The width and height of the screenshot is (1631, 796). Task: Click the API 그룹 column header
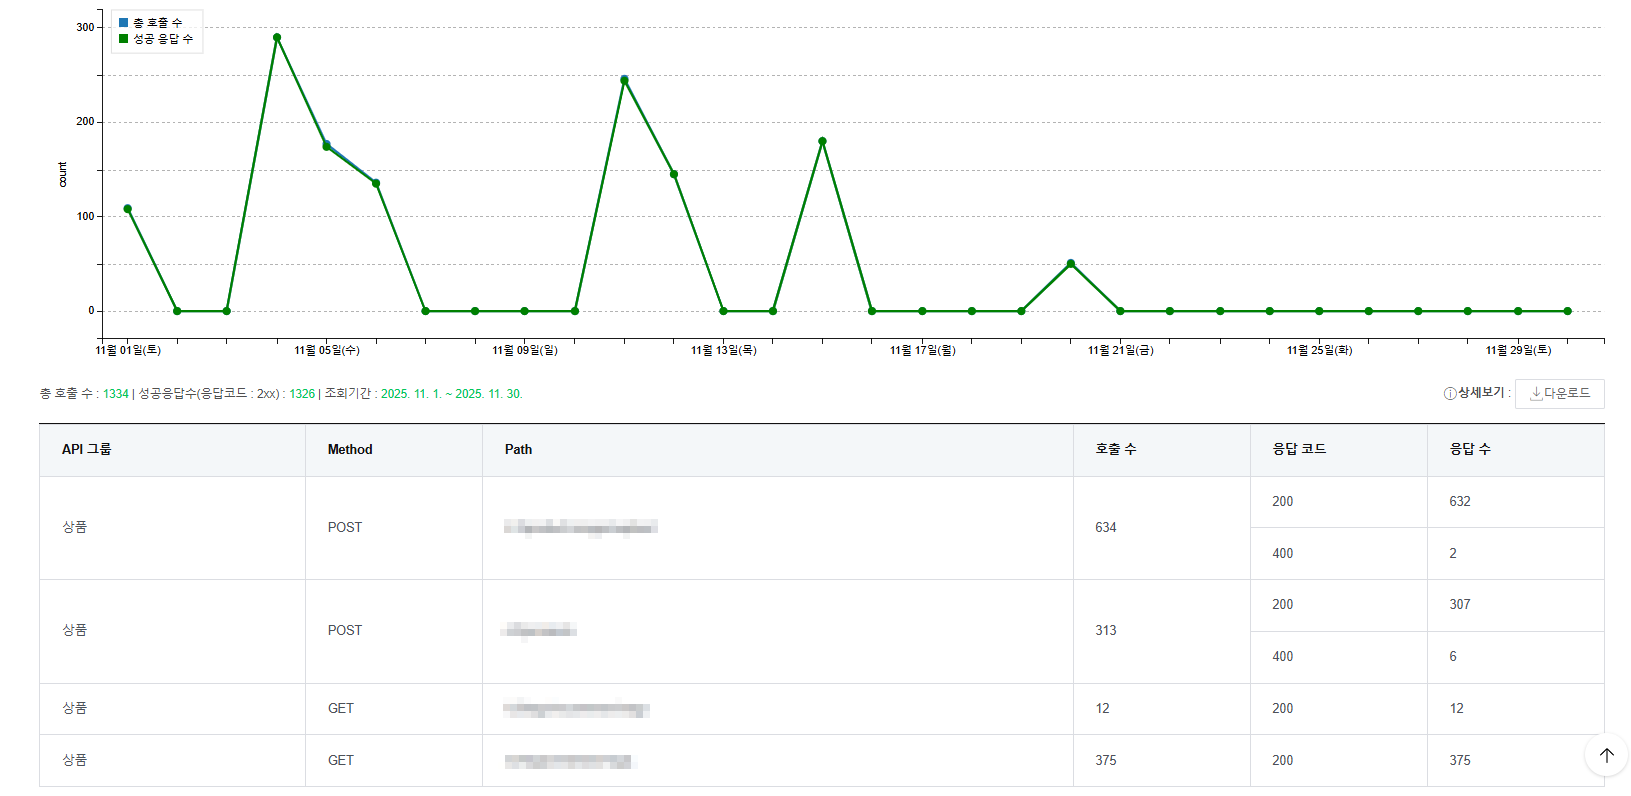tap(87, 450)
